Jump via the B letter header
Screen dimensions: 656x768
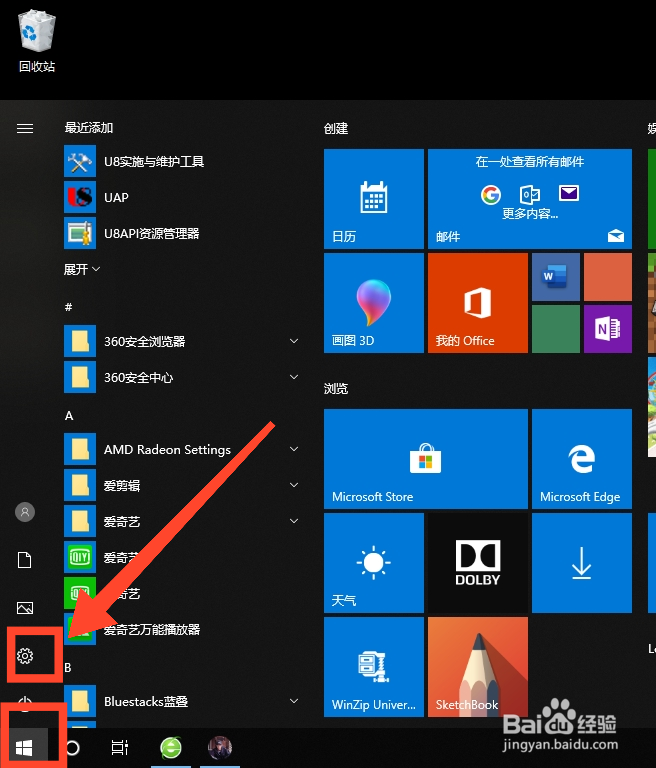[x=68, y=668]
